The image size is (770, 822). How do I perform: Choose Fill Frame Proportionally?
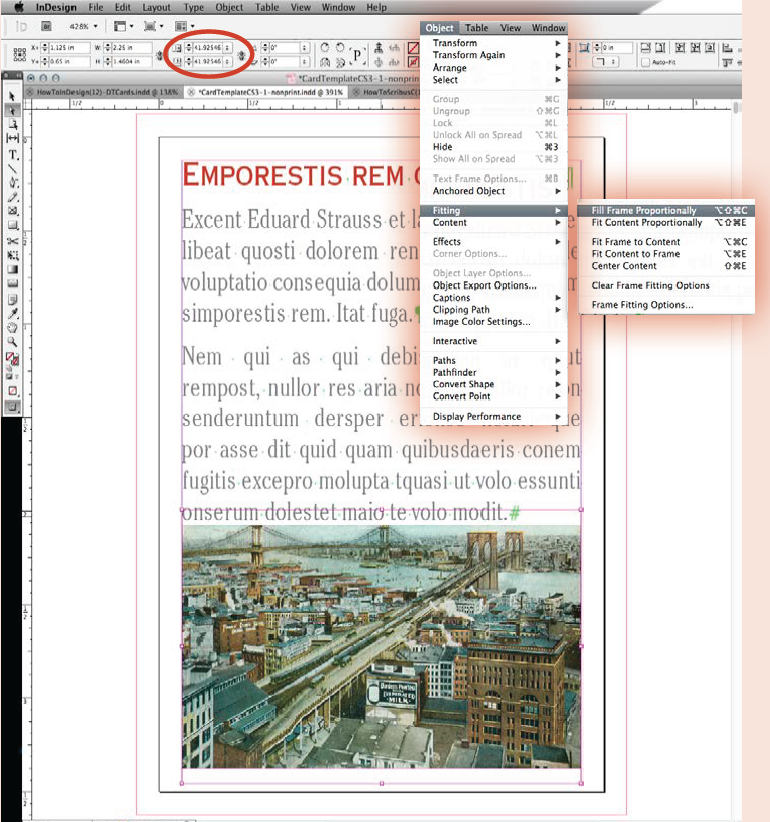644,211
